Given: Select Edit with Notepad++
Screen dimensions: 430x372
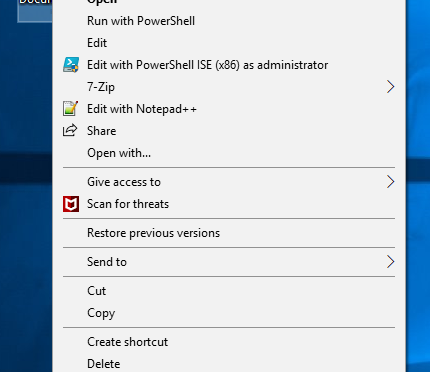Looking at the screenshot, I should [x=229, y=109].
